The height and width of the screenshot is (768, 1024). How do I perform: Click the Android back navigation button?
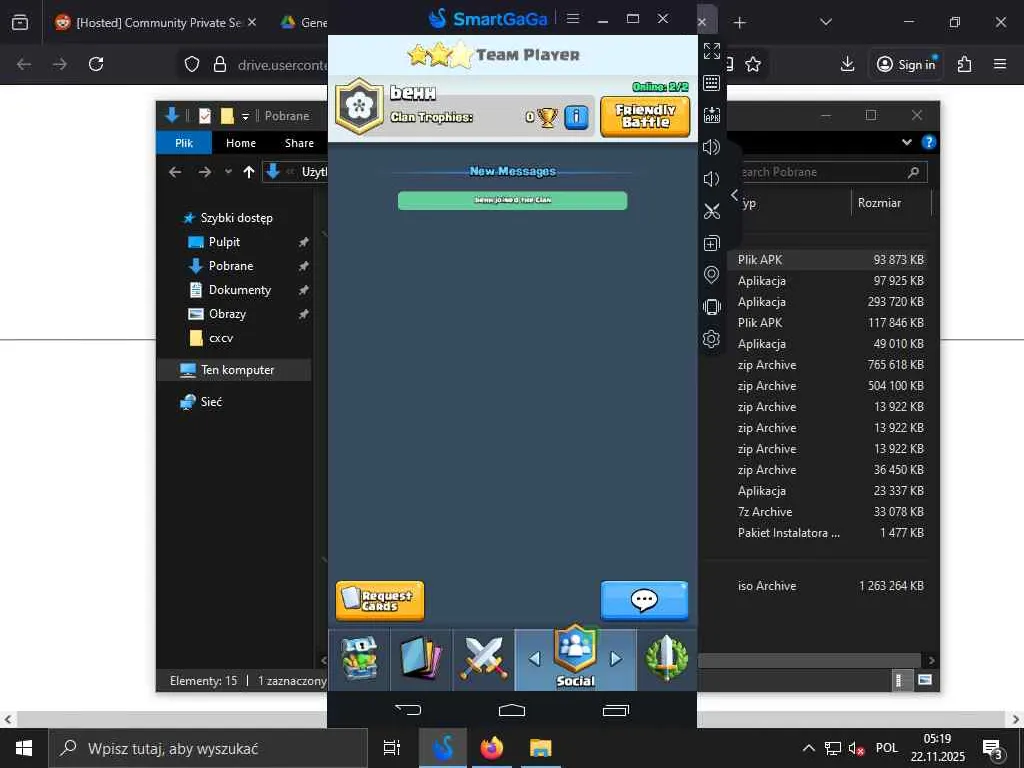click(408, 709)
